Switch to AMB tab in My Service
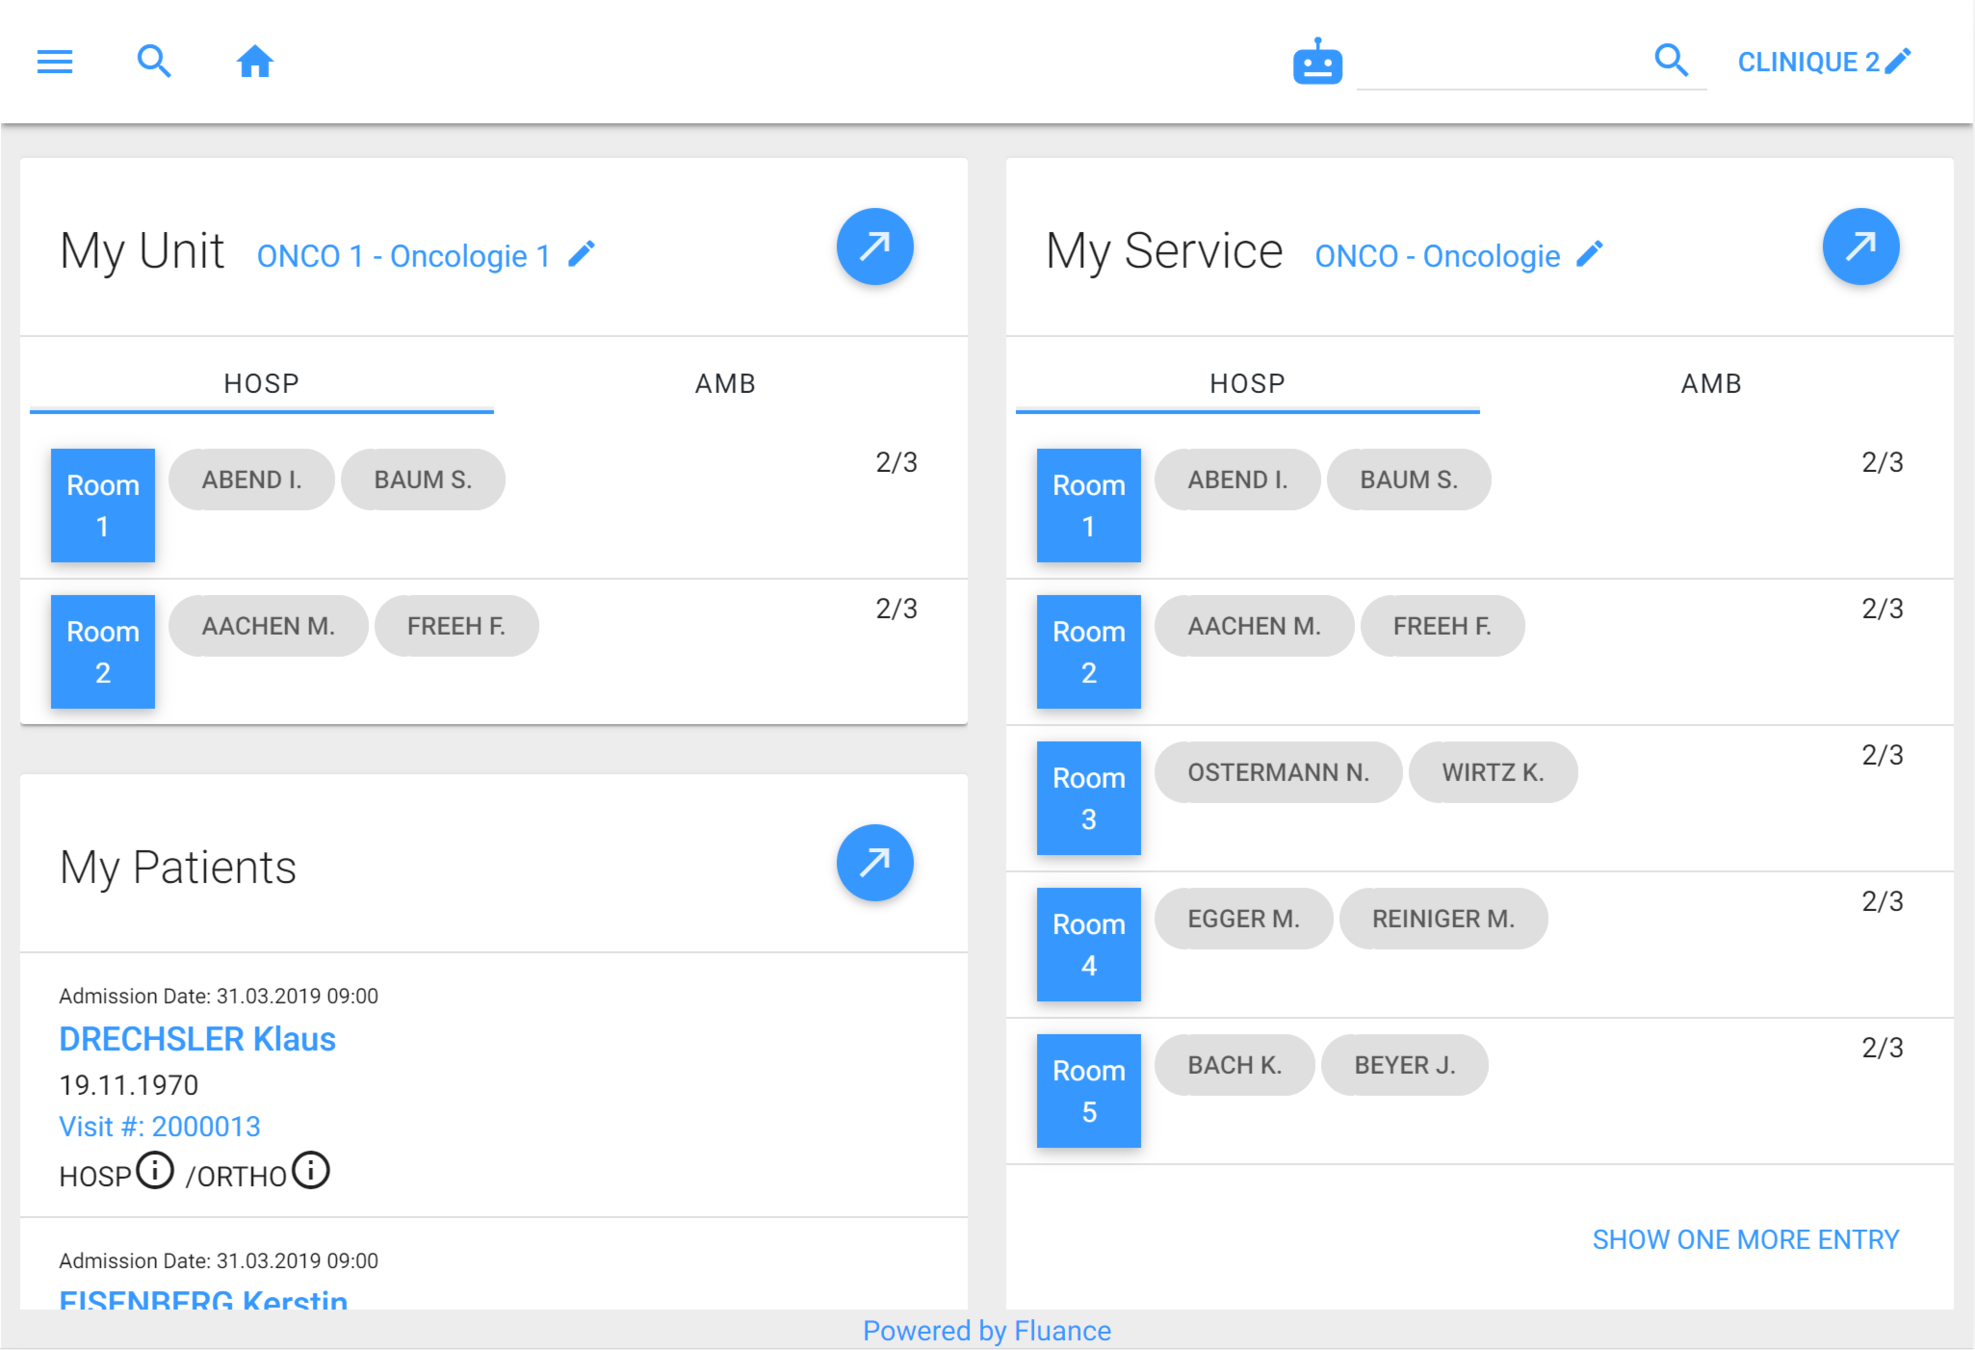Screen dimensions: 1975x1350 (x=1711, y=384)
